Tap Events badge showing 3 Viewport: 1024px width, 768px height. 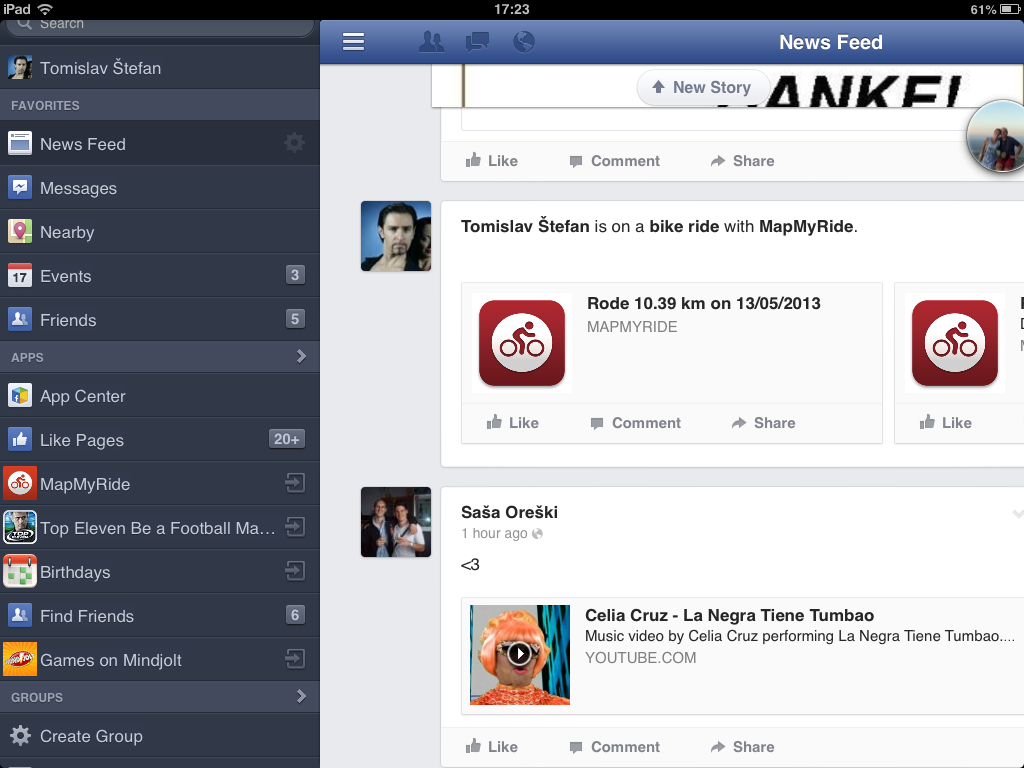click(295, 275)
